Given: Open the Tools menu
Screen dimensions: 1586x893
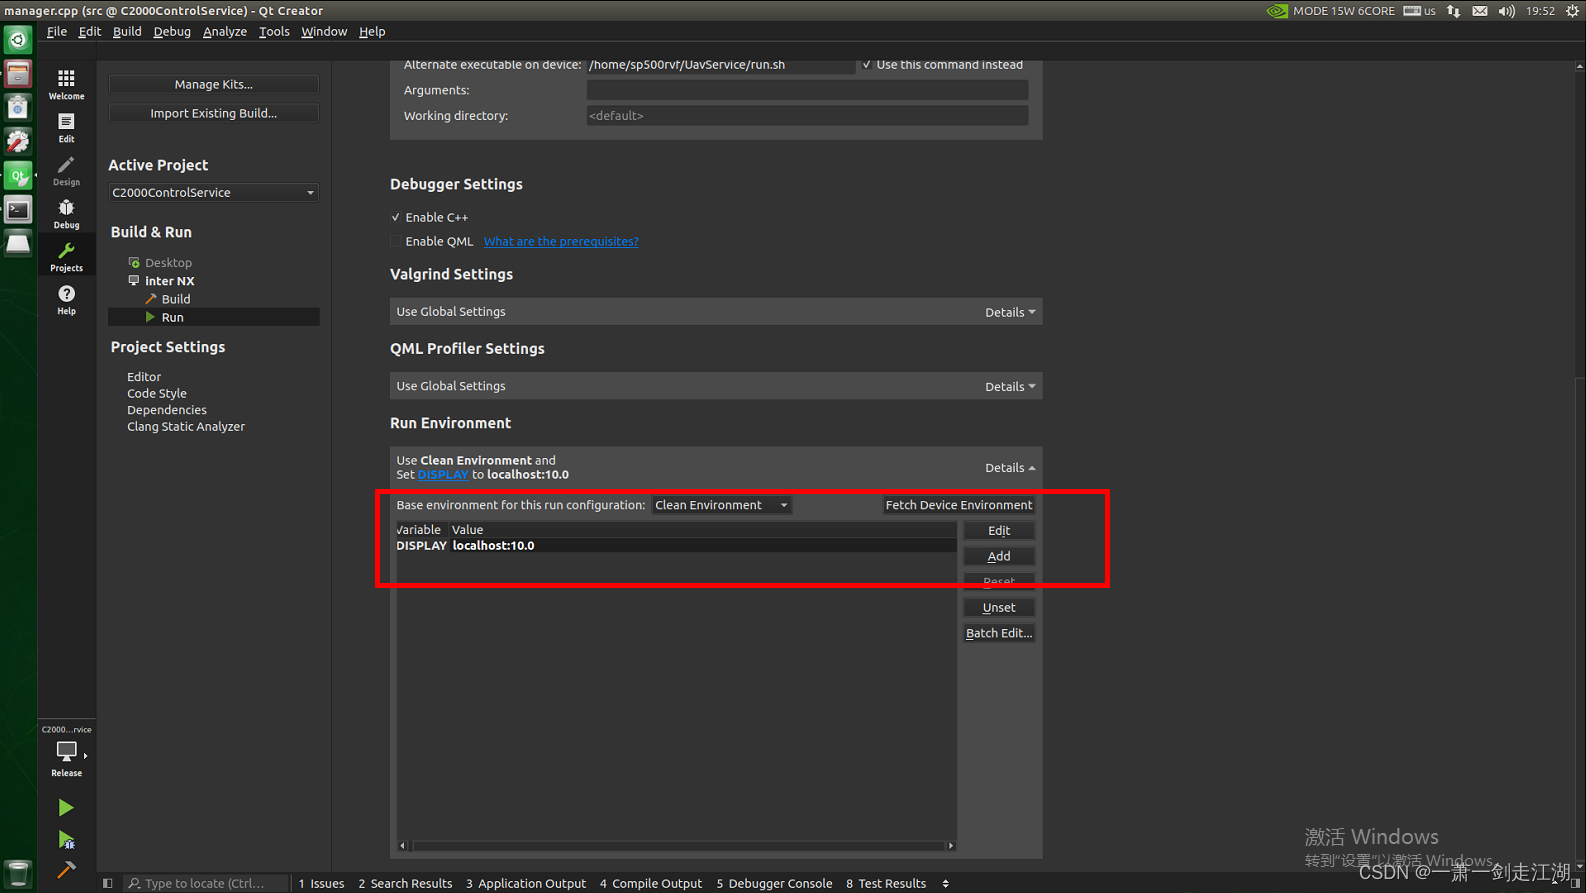Looking at the screenshot, I should coord(274,31).
